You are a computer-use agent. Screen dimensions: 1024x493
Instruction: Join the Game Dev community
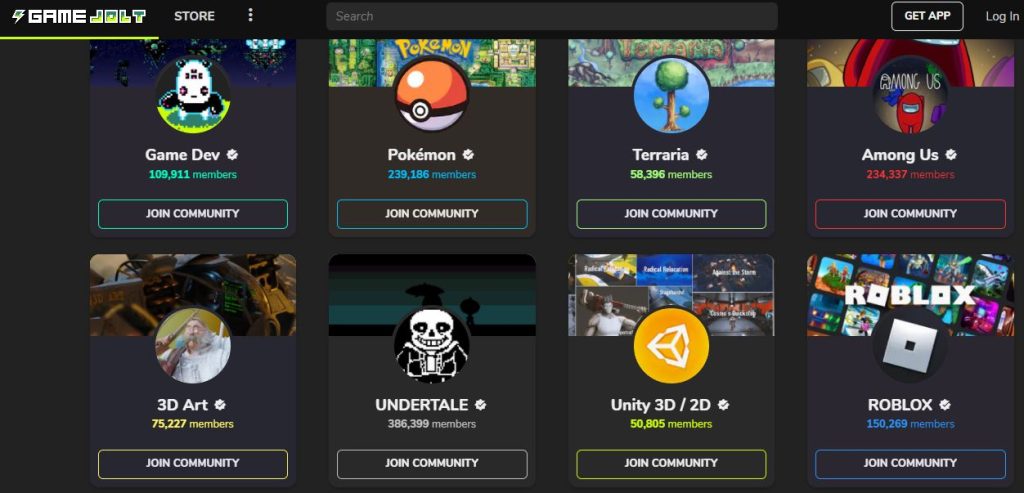193,214
